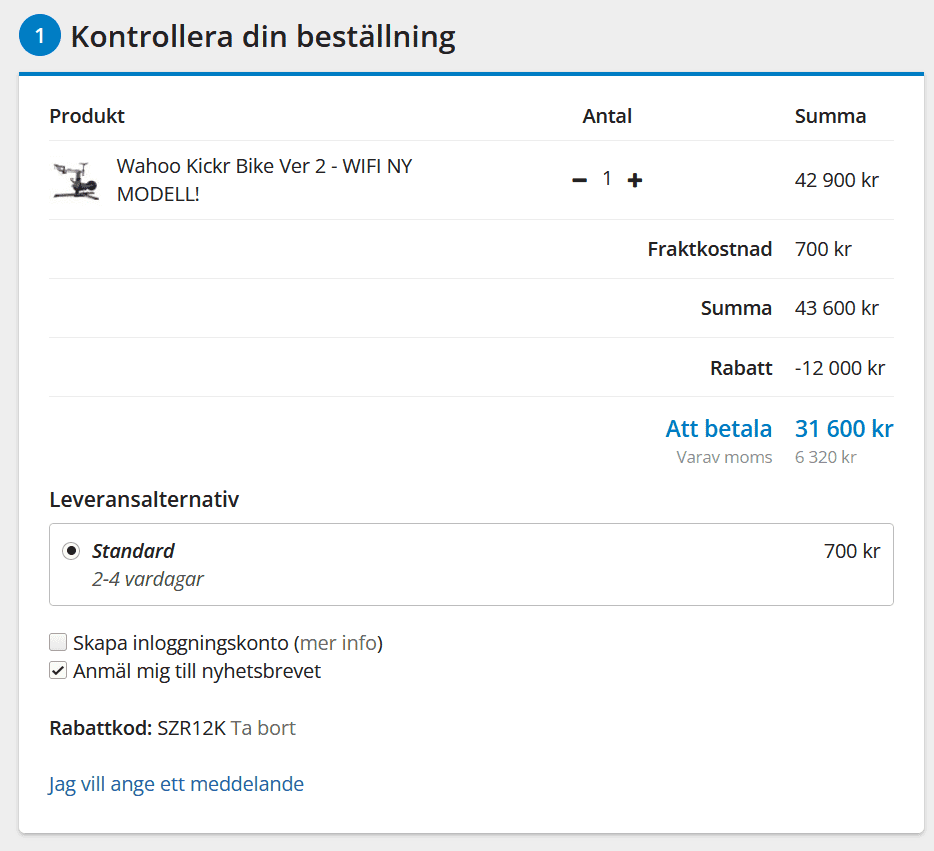The height and width of the screenshot is (851, 934).
Task: Click the Leveransalternativ section heading
Action: pyautogui.click(x=144, y=499)
